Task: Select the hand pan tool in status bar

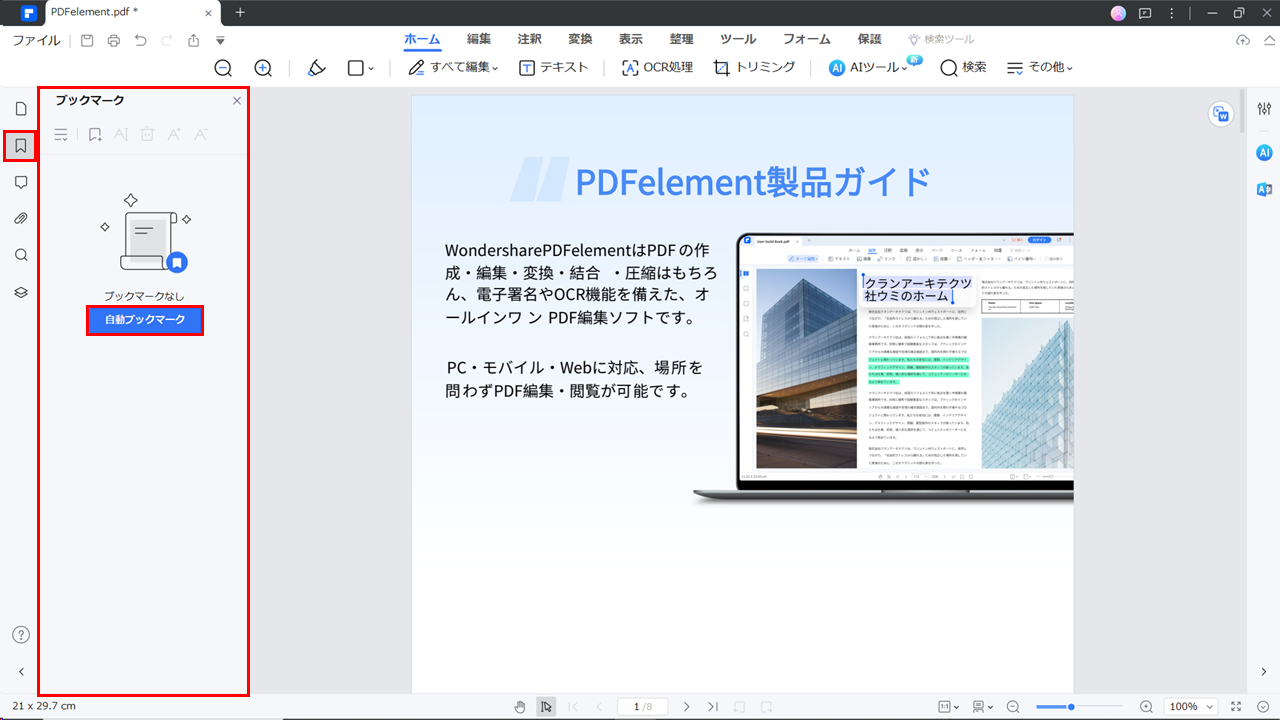Action: [520, 707]
